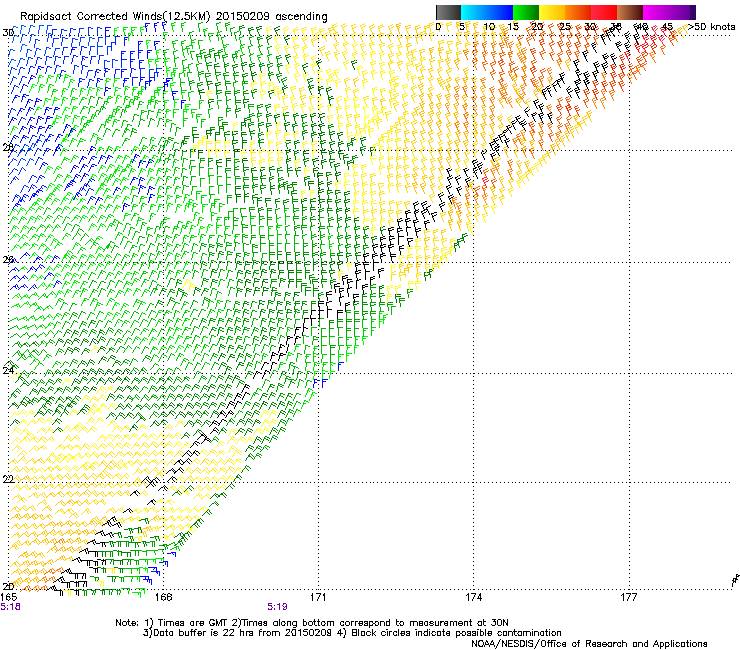
Task: Click the 'Data buffer is 22 hrs' note line
Action: pos(352,633)
